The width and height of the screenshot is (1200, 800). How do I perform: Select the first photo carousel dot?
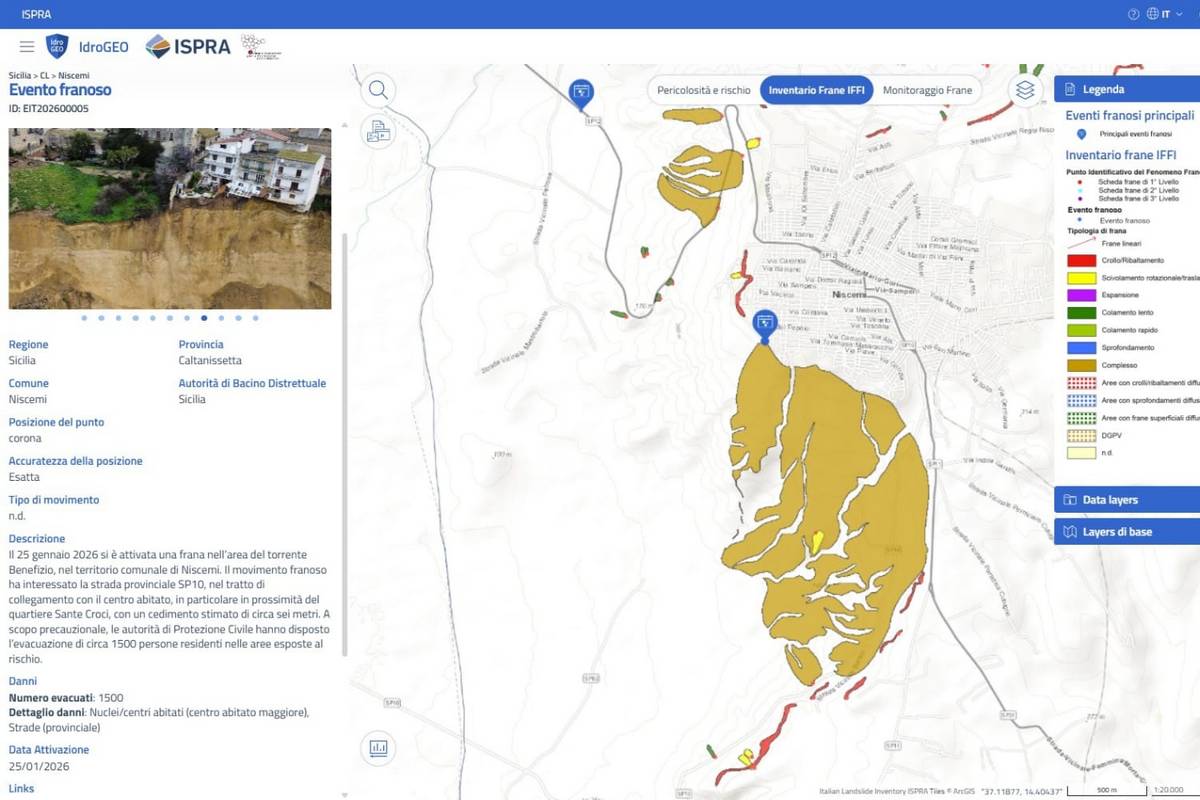(x=84, y=318)
